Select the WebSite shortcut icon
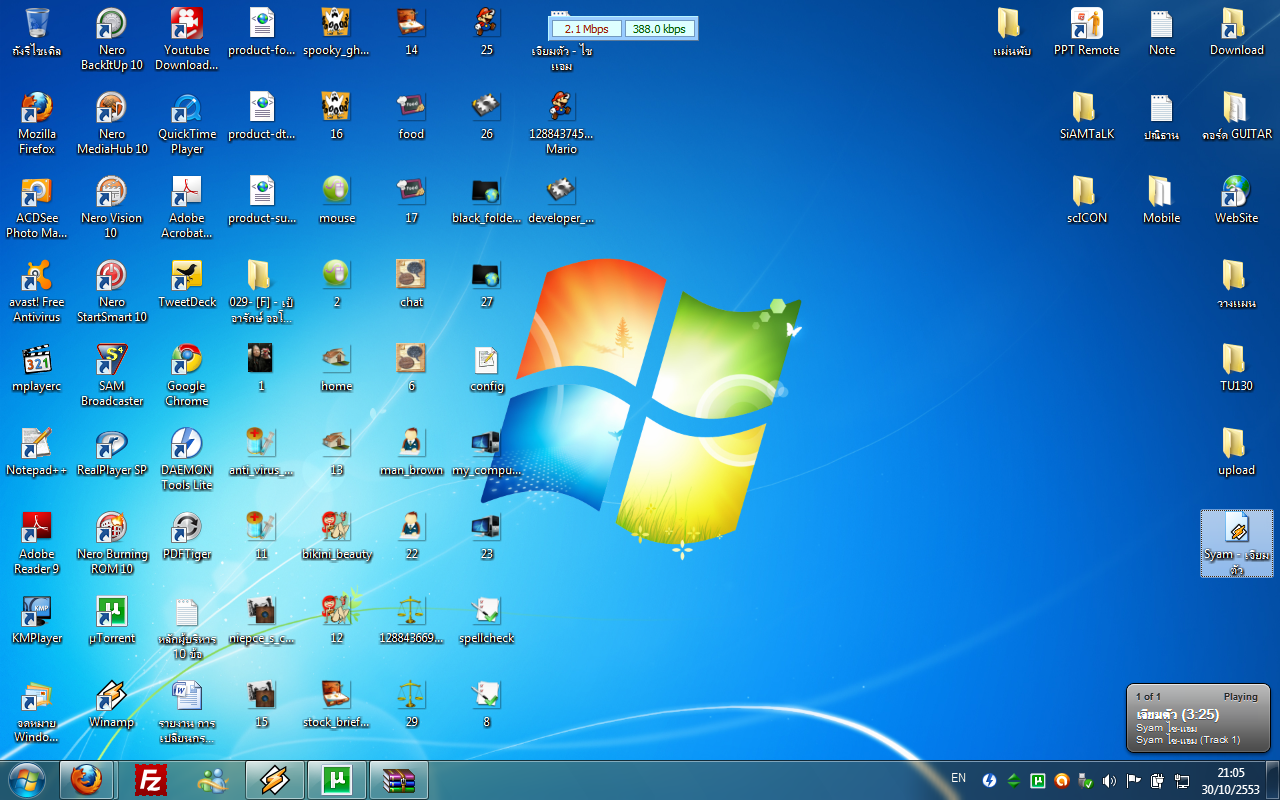This screenshot has width=1280, height=800. point(1237,199)
